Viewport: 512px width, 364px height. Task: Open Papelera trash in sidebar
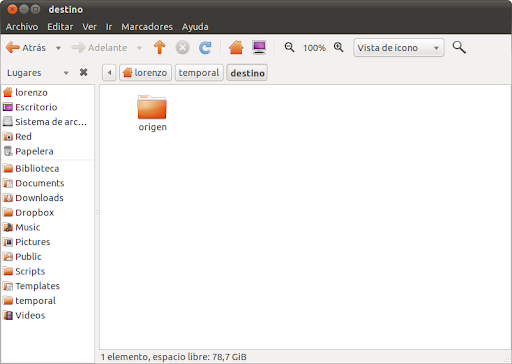pos(48,151)
